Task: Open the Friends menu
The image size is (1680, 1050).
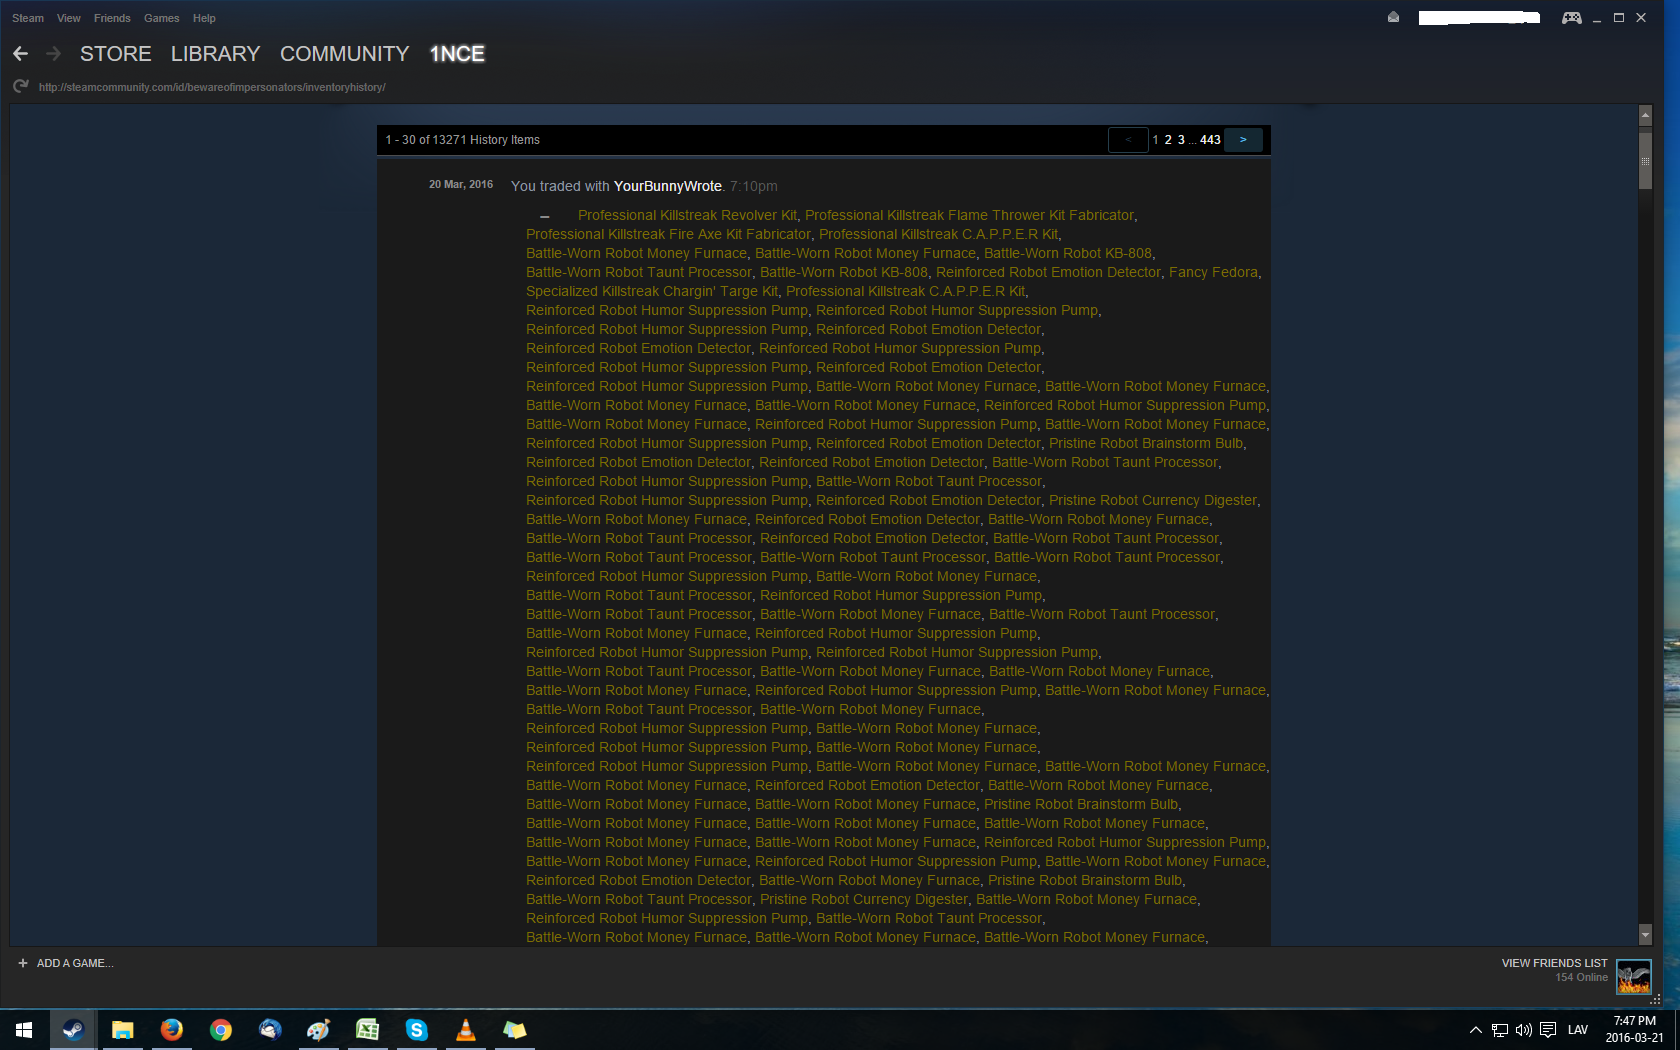Action: click(x=112, y=18)
